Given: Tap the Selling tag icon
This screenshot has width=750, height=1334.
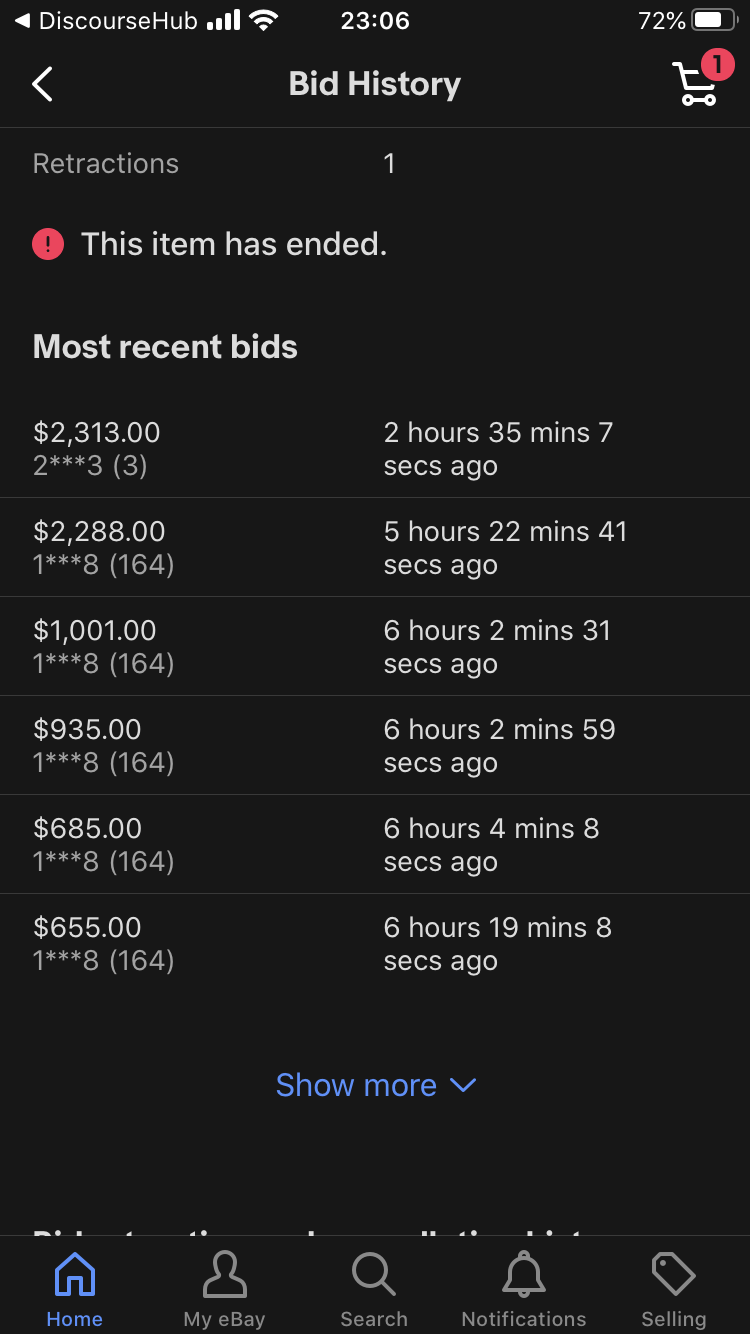Looking at the screenshot, I should coord(674,1275).
